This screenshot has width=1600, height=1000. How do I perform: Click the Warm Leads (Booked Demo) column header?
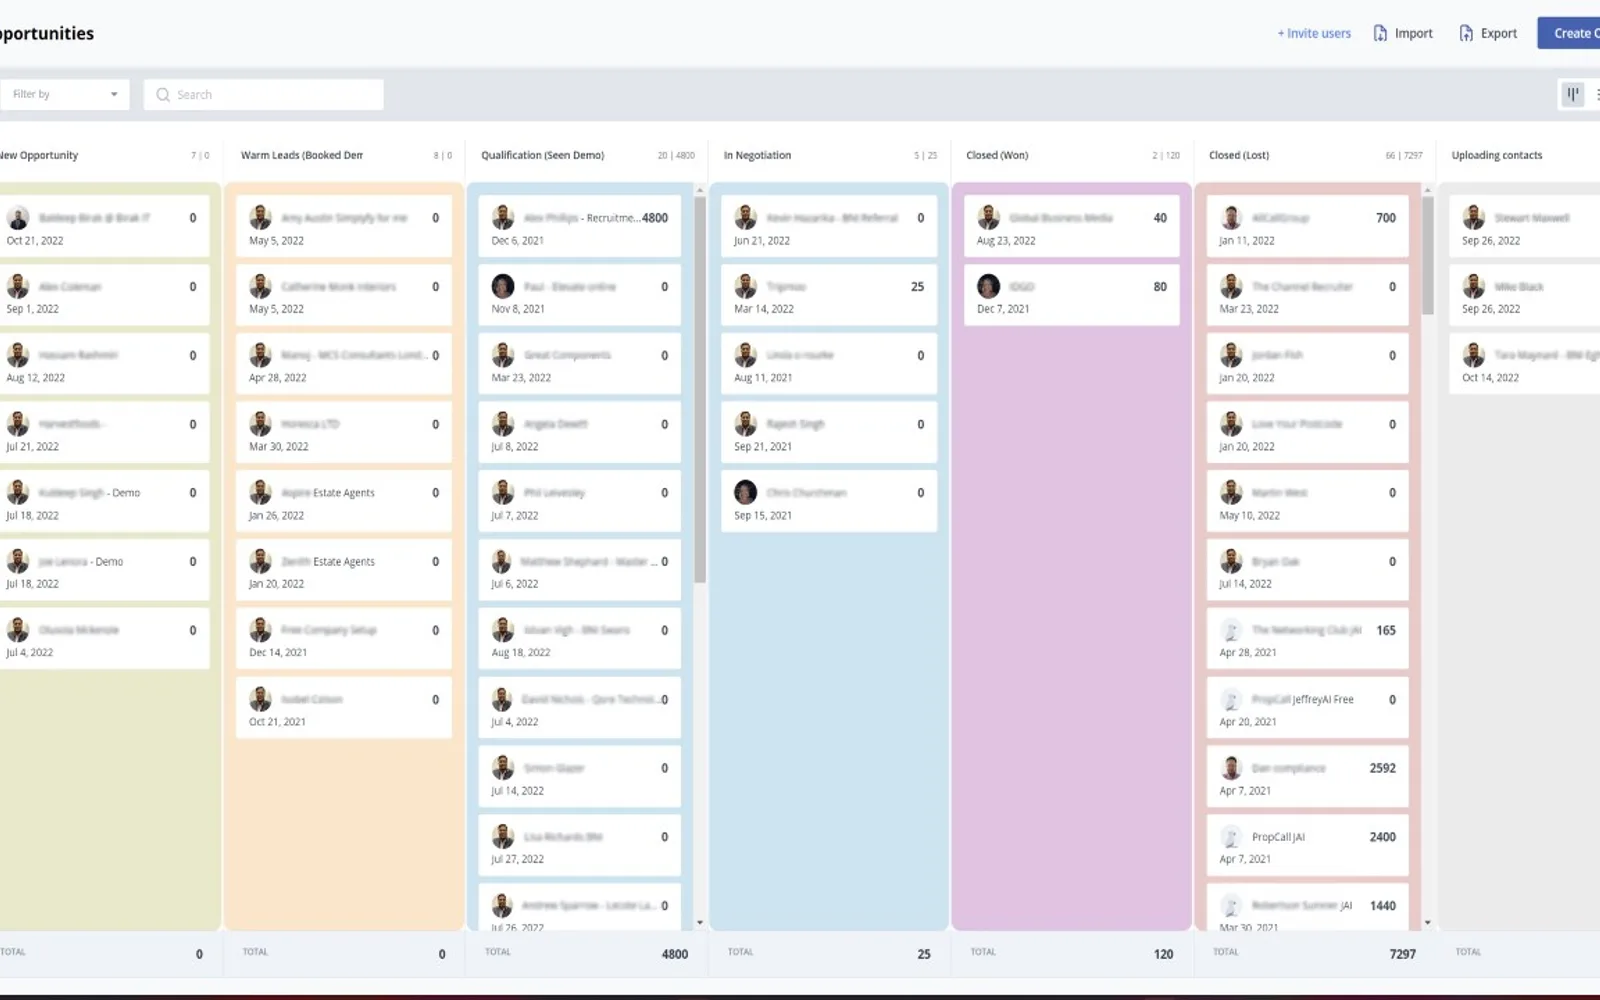click(302, 155)
